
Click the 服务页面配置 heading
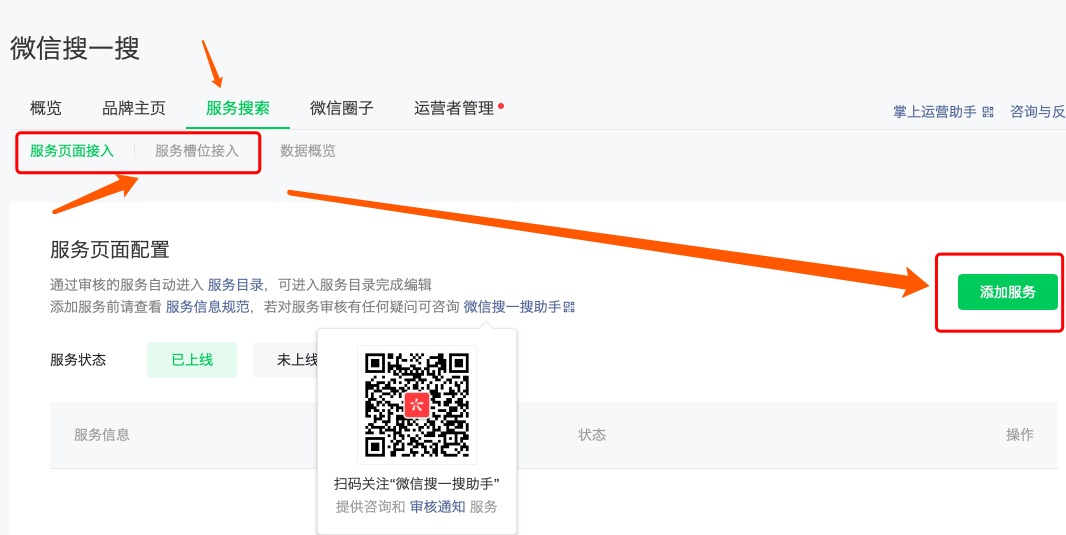point(109,249)
